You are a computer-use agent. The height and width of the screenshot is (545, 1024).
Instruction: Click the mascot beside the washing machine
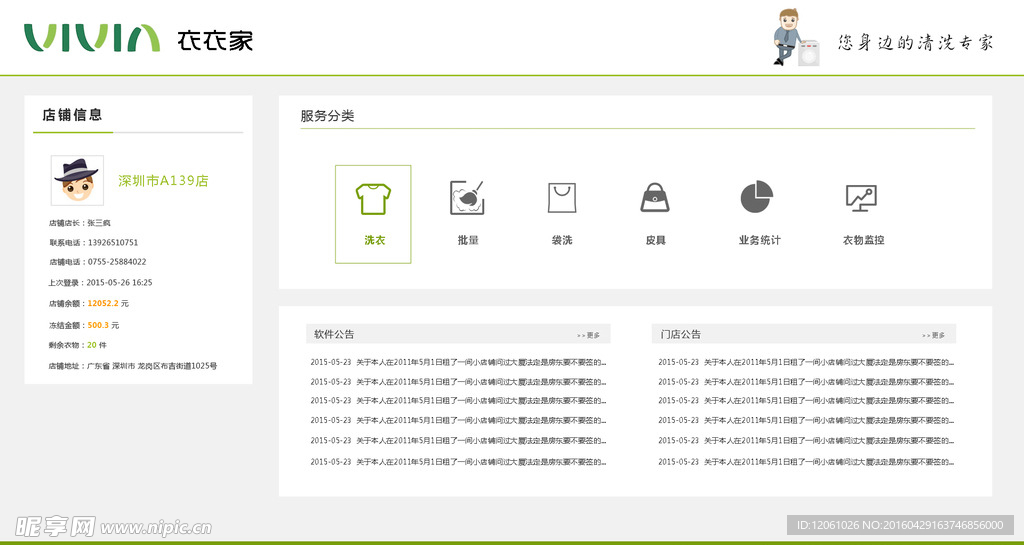pos(795,37)
